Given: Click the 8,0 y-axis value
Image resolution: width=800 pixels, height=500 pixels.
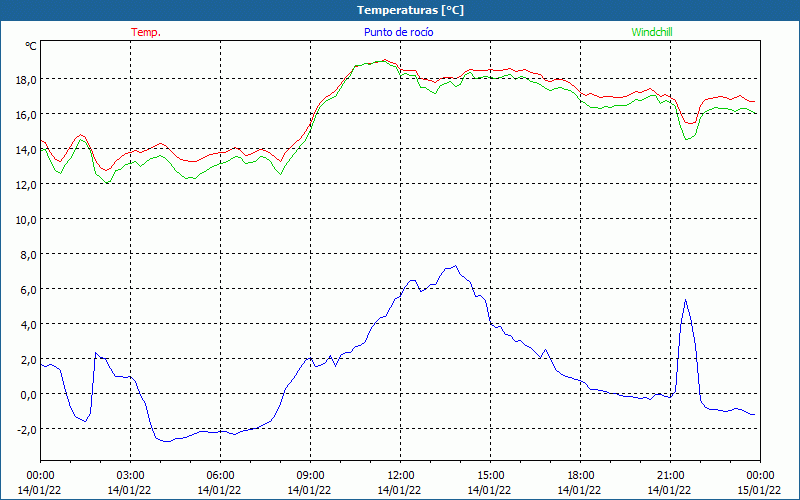Looking at the screenshot, I should point(29,255).
